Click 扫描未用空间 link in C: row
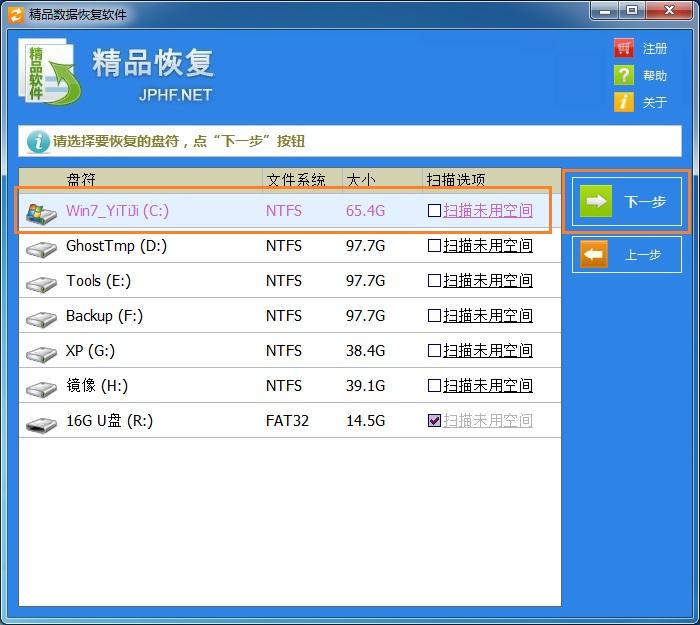Image resolution: width=700 pixels, height=625 pixels. tap(488, 210)
